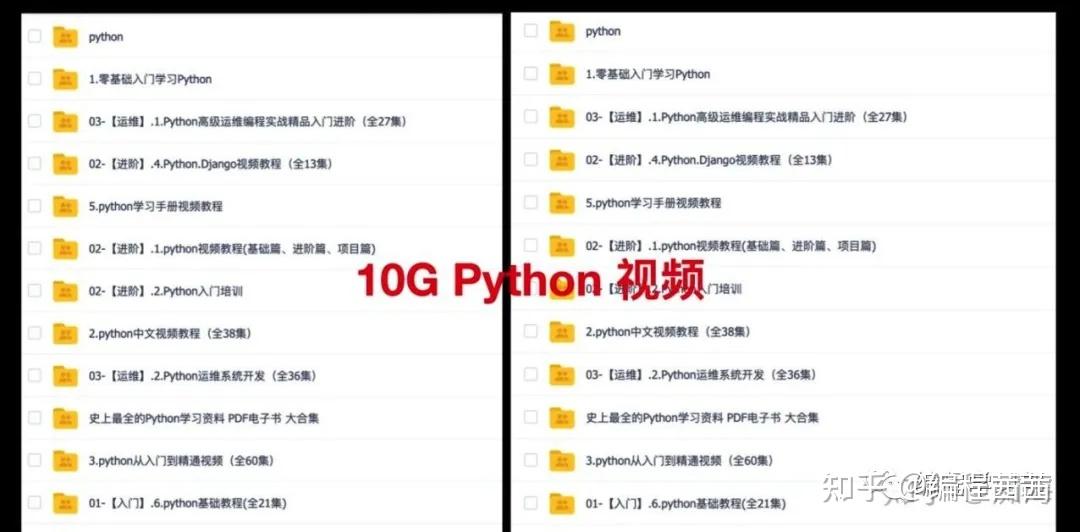The height and width of the screenshot is (532, 1080).
Task: Click folder icon for 2.python中文视频教程 in left list
Action: pyautogui.click(x=65, y=334)
